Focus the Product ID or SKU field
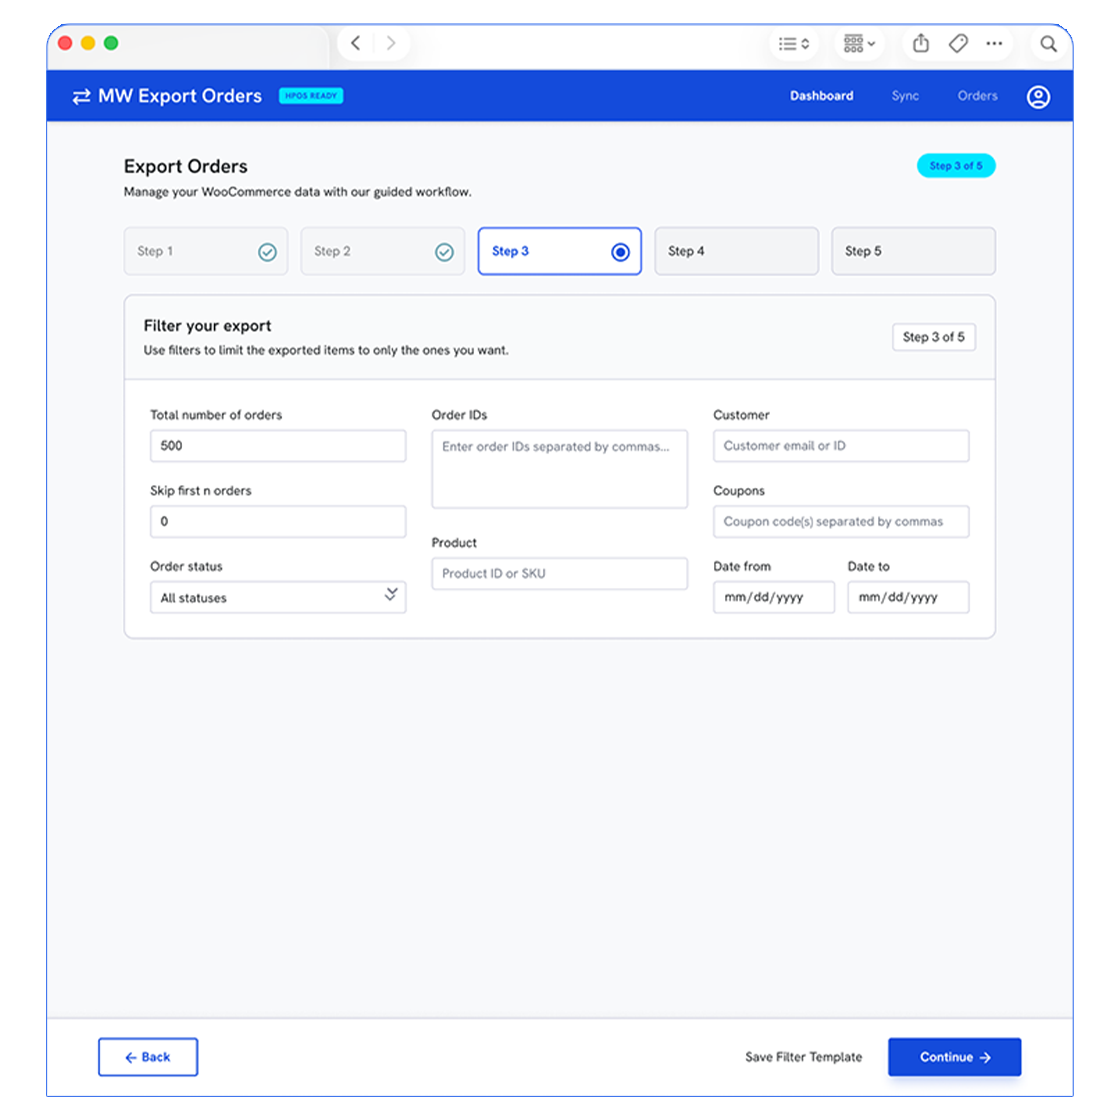The height and width of the screenshot is (1120, 1120). [559, 574]
